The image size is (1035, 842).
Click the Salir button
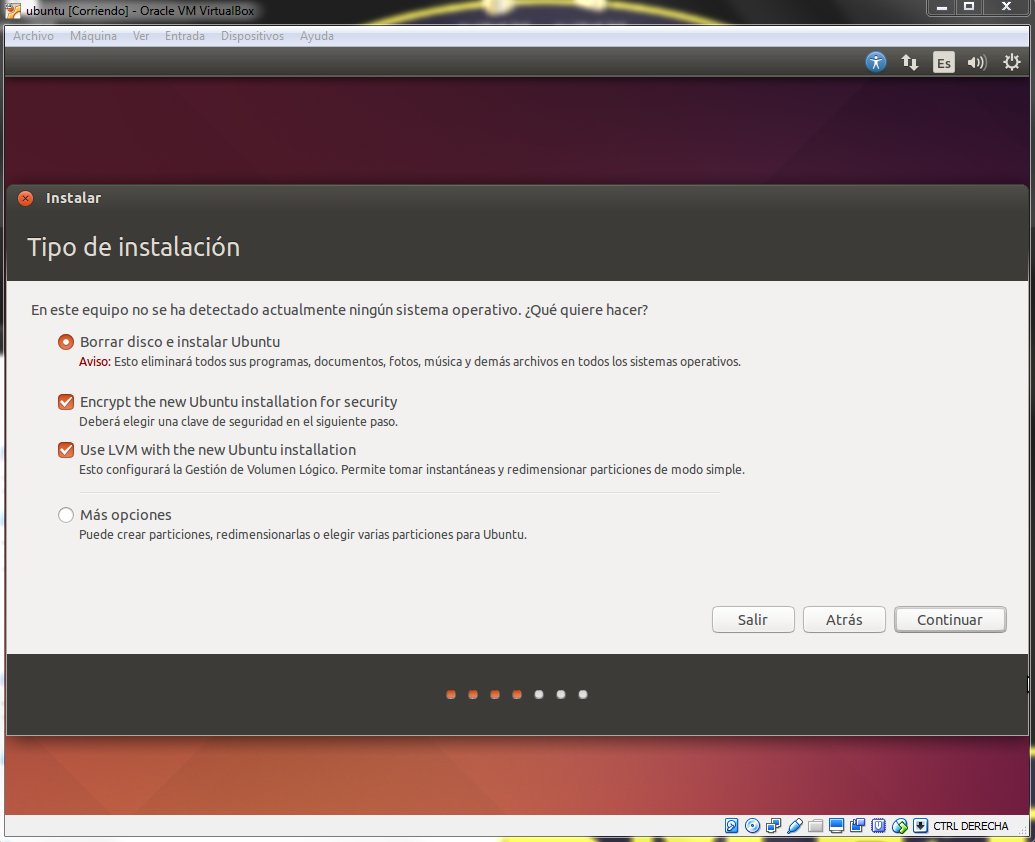[753, 620]
